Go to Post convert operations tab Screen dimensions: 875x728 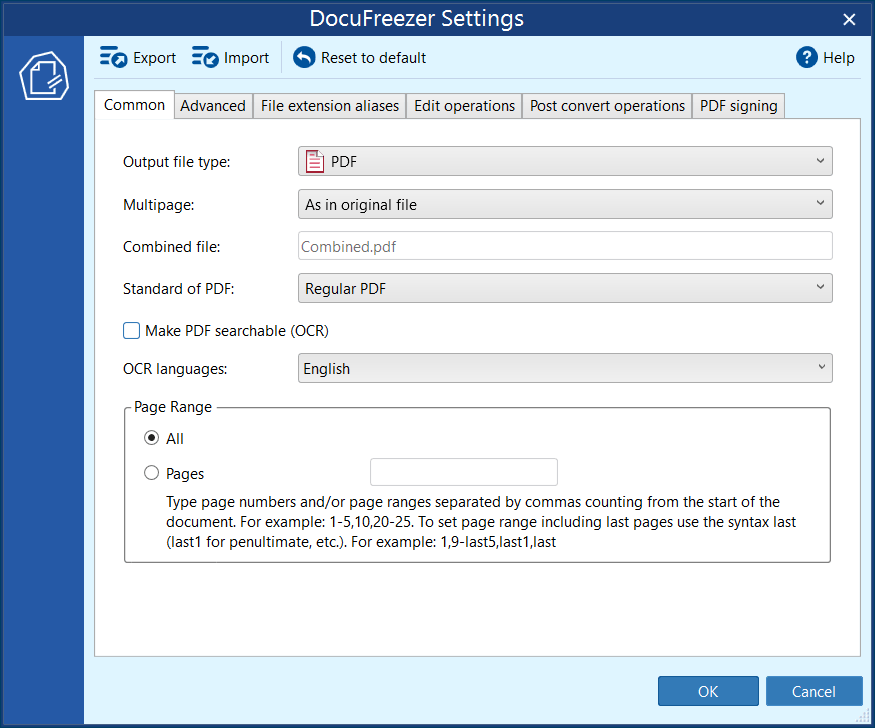607,106
